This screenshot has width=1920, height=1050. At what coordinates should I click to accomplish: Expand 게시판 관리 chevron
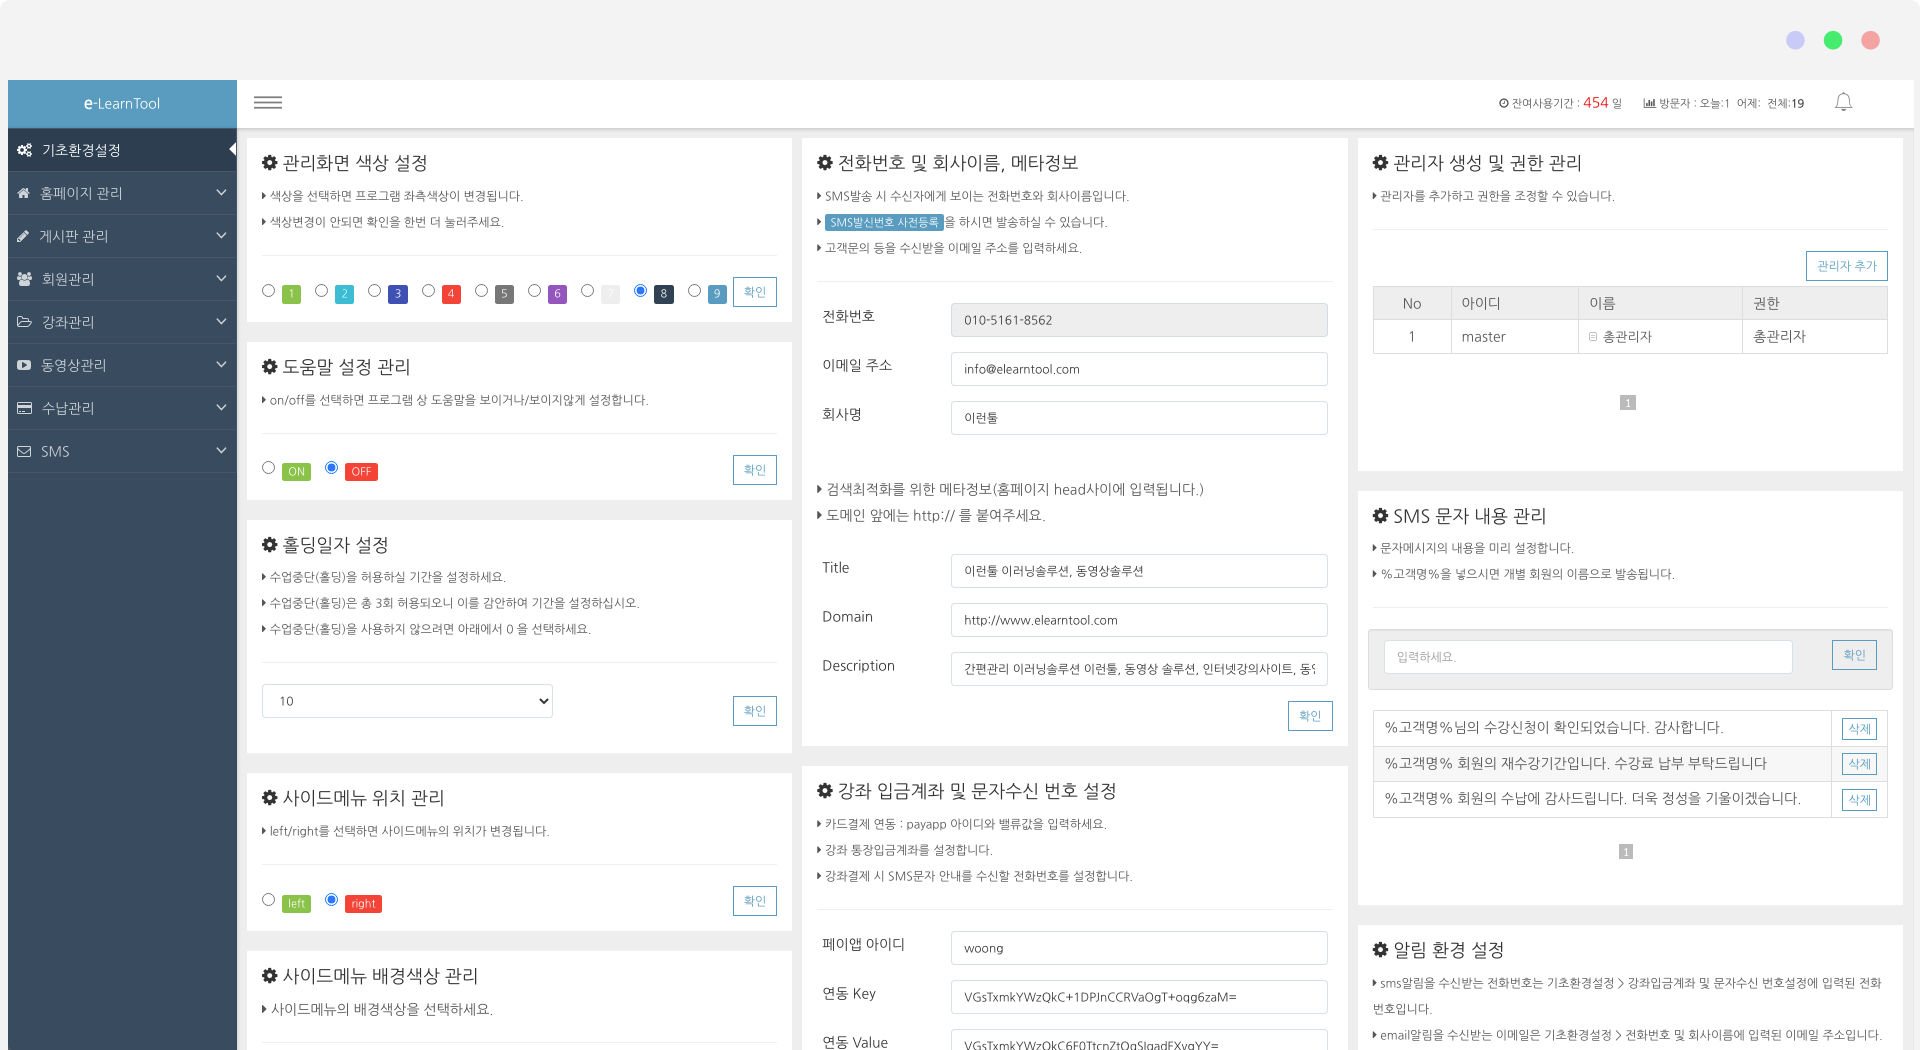click(x=221, y=236)
